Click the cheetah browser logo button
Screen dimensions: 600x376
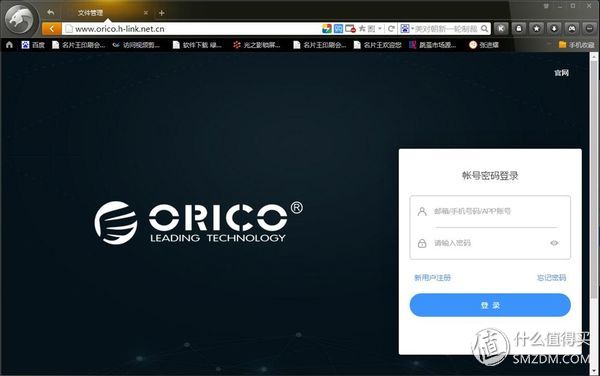coord(21,20)
